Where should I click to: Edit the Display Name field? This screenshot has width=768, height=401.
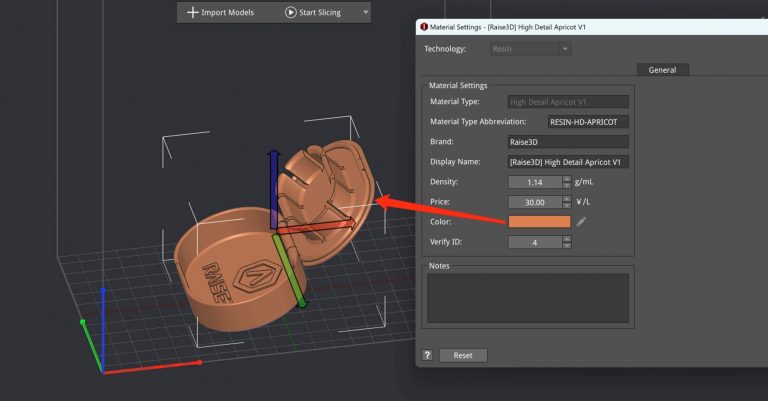coord(568,162)
